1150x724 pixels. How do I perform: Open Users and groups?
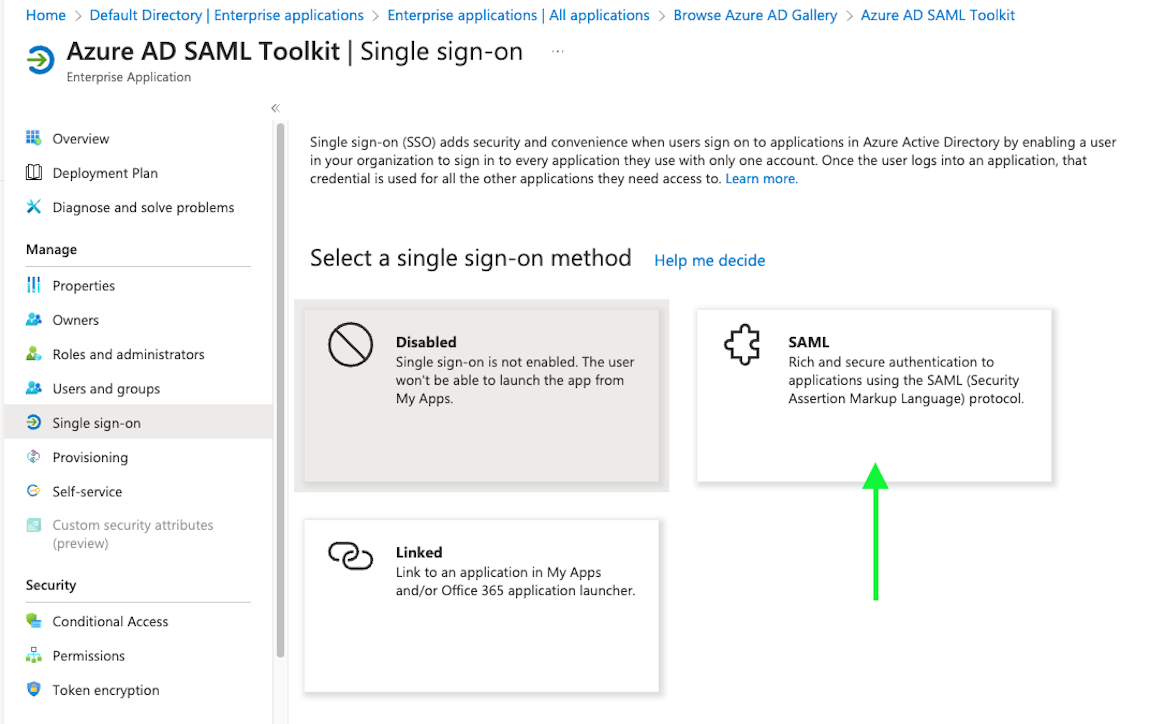[x=107, y=388]
